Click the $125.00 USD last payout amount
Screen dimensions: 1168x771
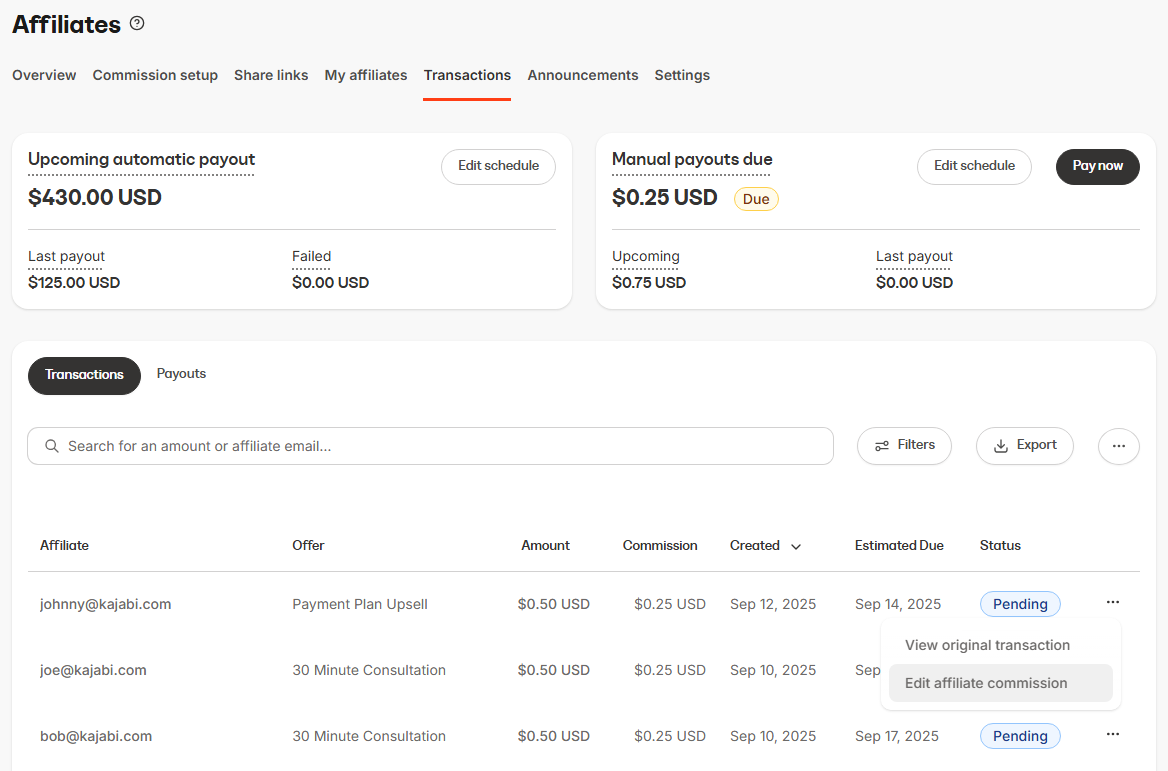[x=74, y=283]
